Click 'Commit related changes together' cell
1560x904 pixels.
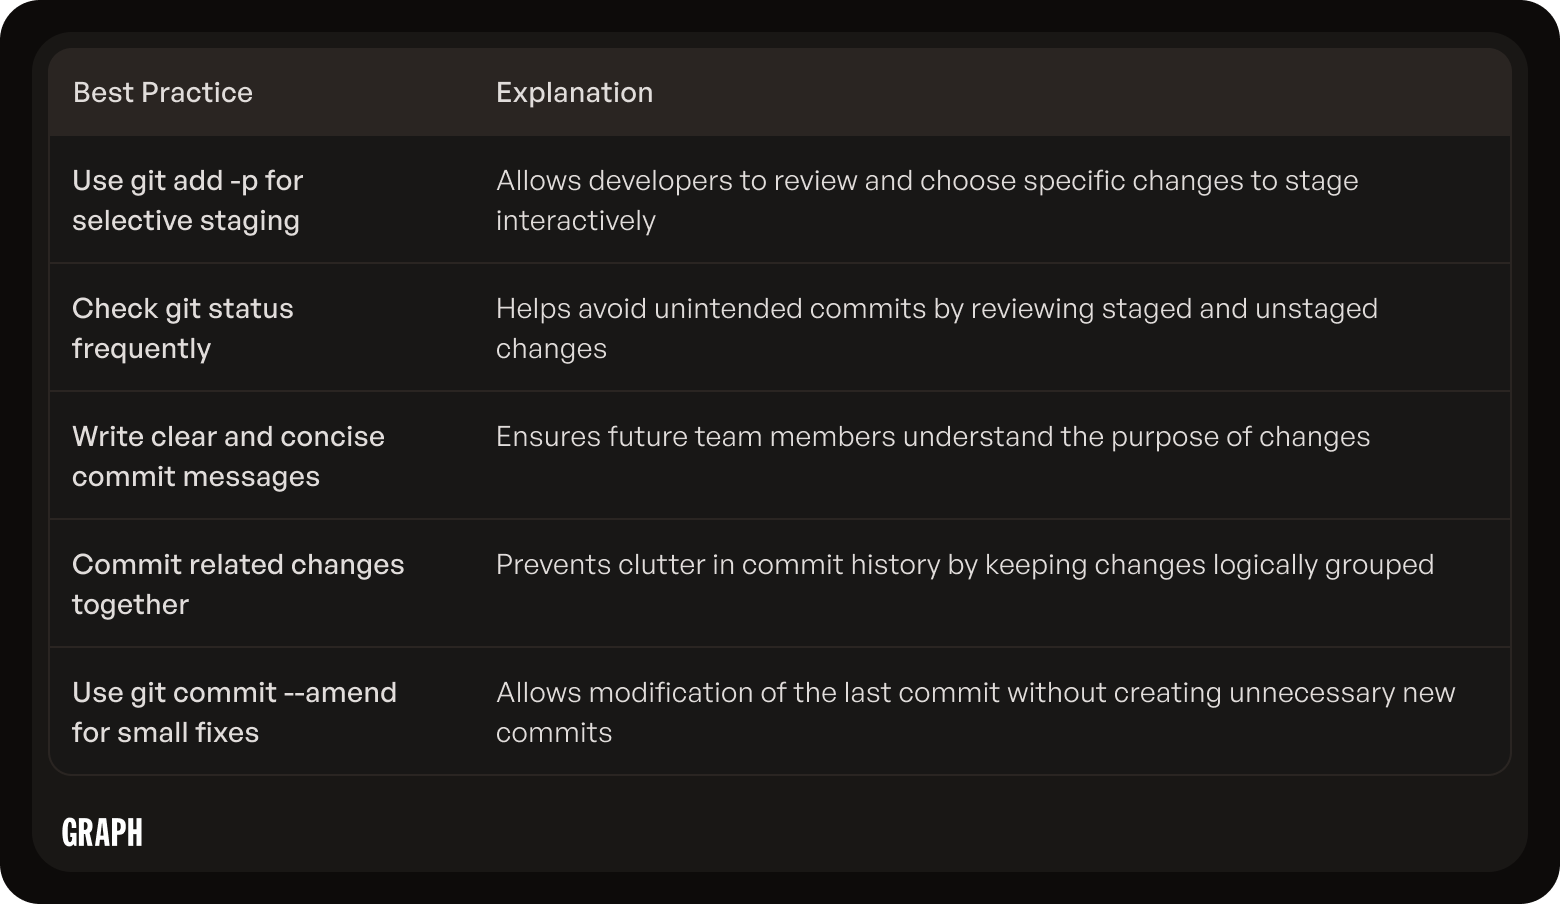[238, 584]
